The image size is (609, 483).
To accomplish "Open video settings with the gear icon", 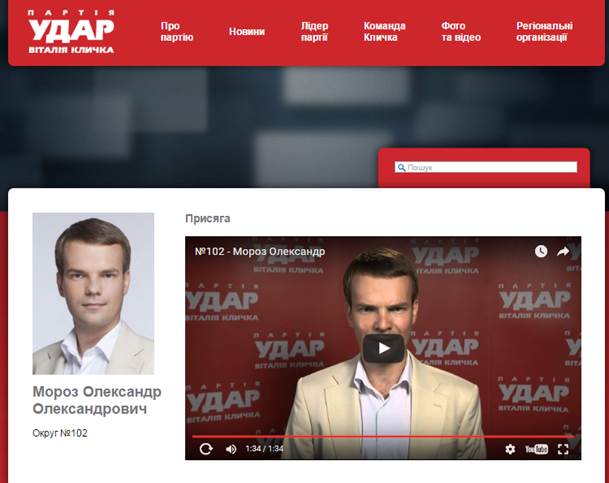I will point(510,449).
